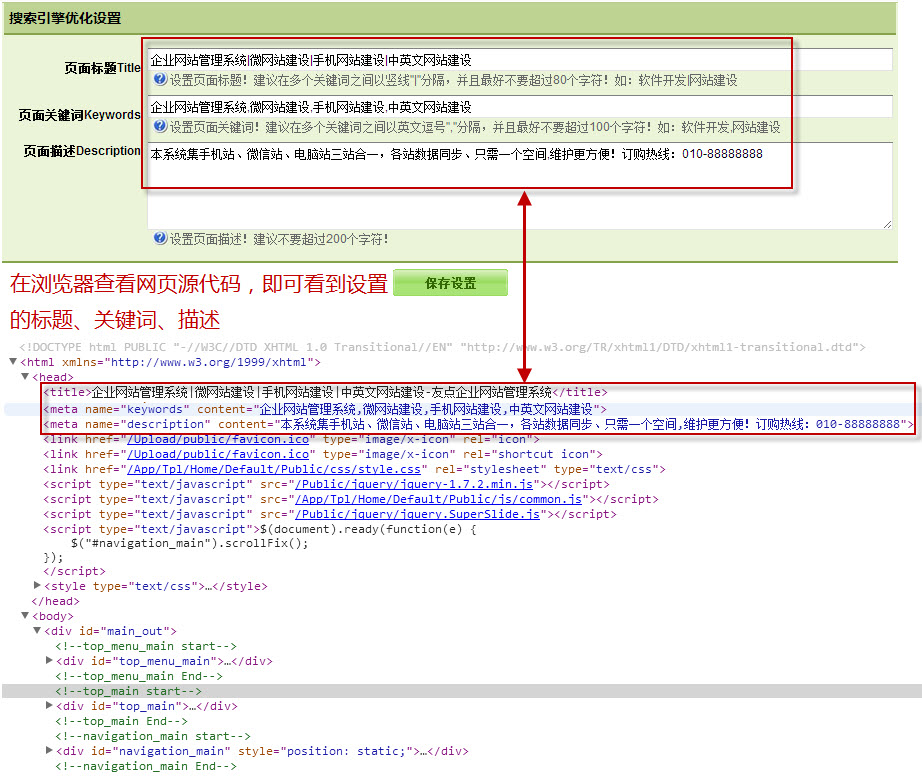Click the 页面关键词Keywords label
Viewport: 922px width, 781px height.
79,115
